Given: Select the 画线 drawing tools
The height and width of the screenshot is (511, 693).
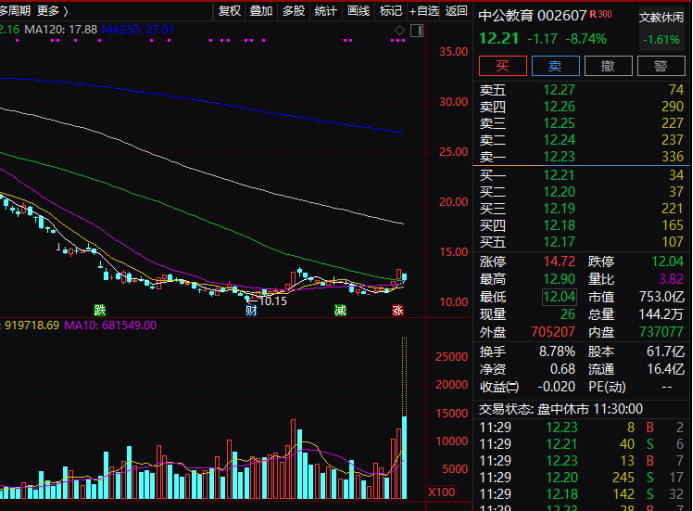Looking at the screenshot, I should pyautogui.click(x=358, y=11).
